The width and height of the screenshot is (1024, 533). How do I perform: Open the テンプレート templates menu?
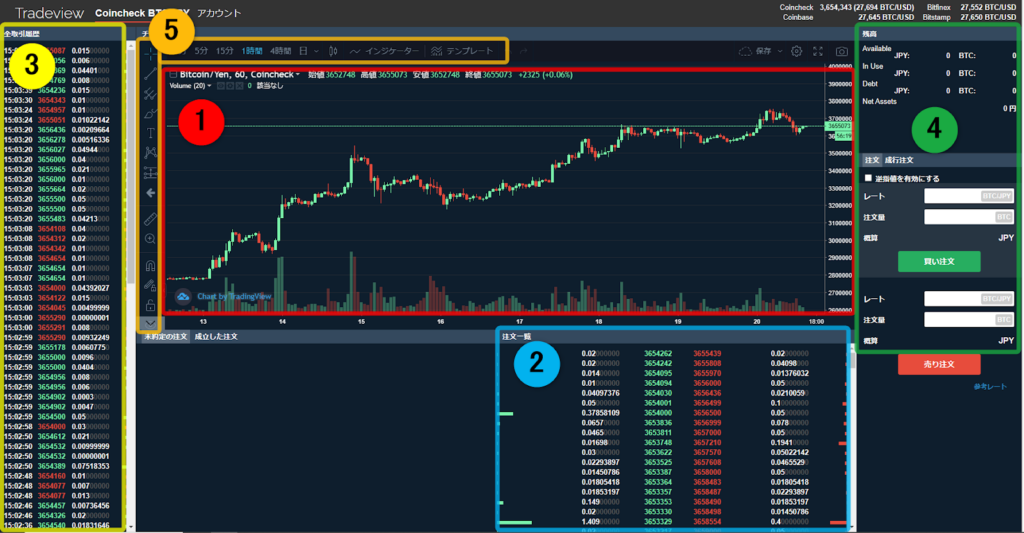click(x=462, y=51)
